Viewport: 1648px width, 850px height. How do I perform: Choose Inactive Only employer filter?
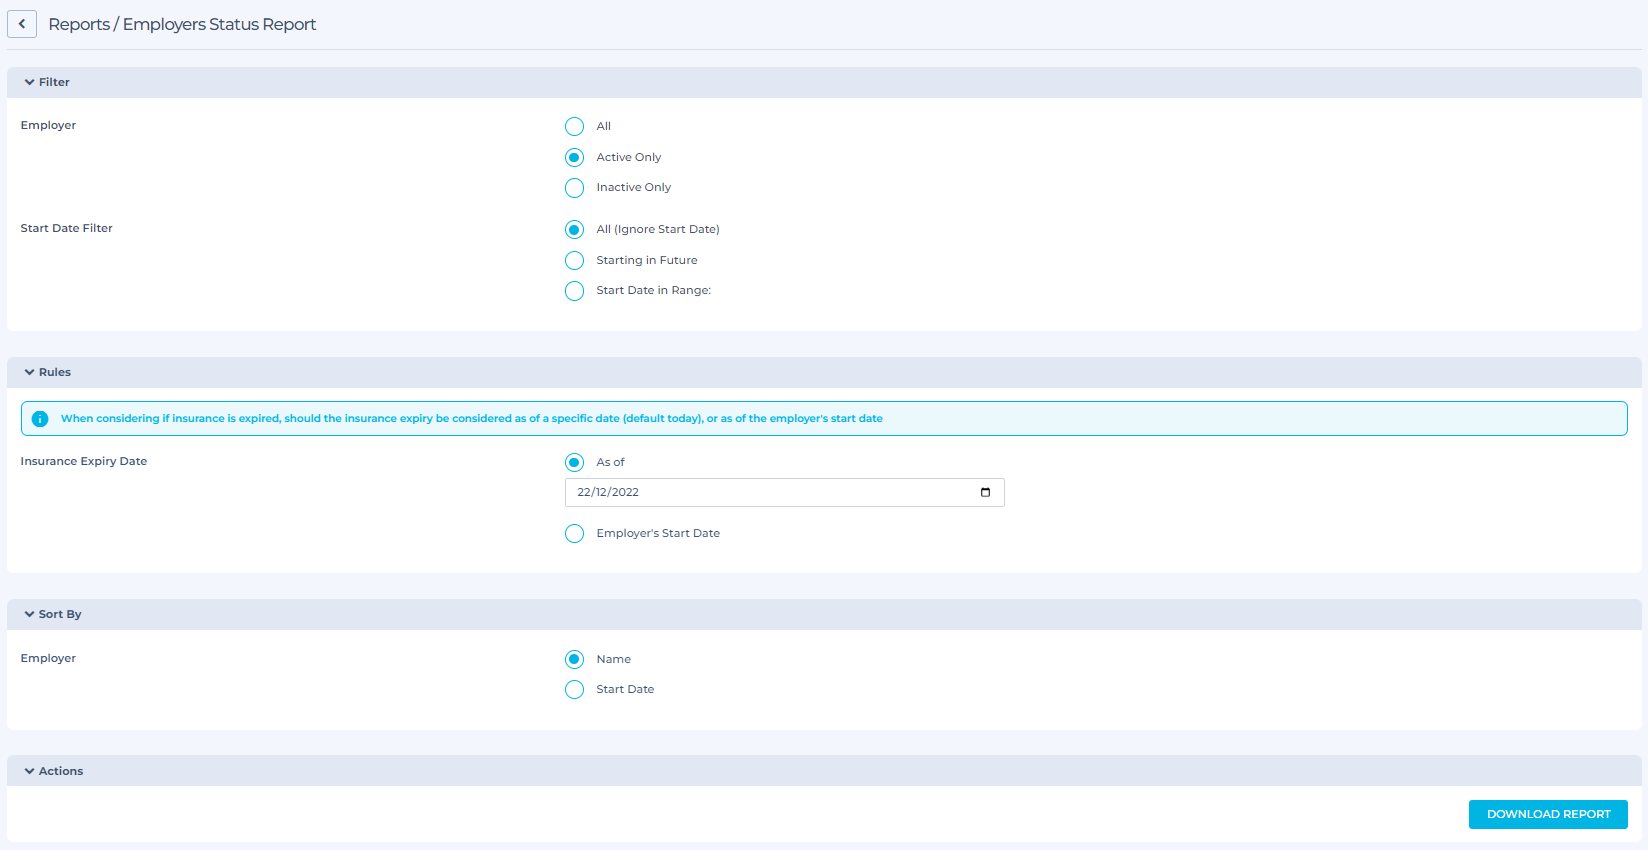[x=574, y=188]
